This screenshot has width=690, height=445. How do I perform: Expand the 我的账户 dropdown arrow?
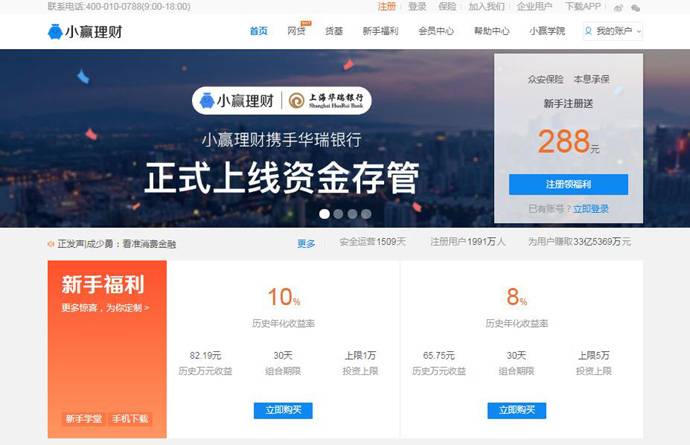(x=639, y=31)
